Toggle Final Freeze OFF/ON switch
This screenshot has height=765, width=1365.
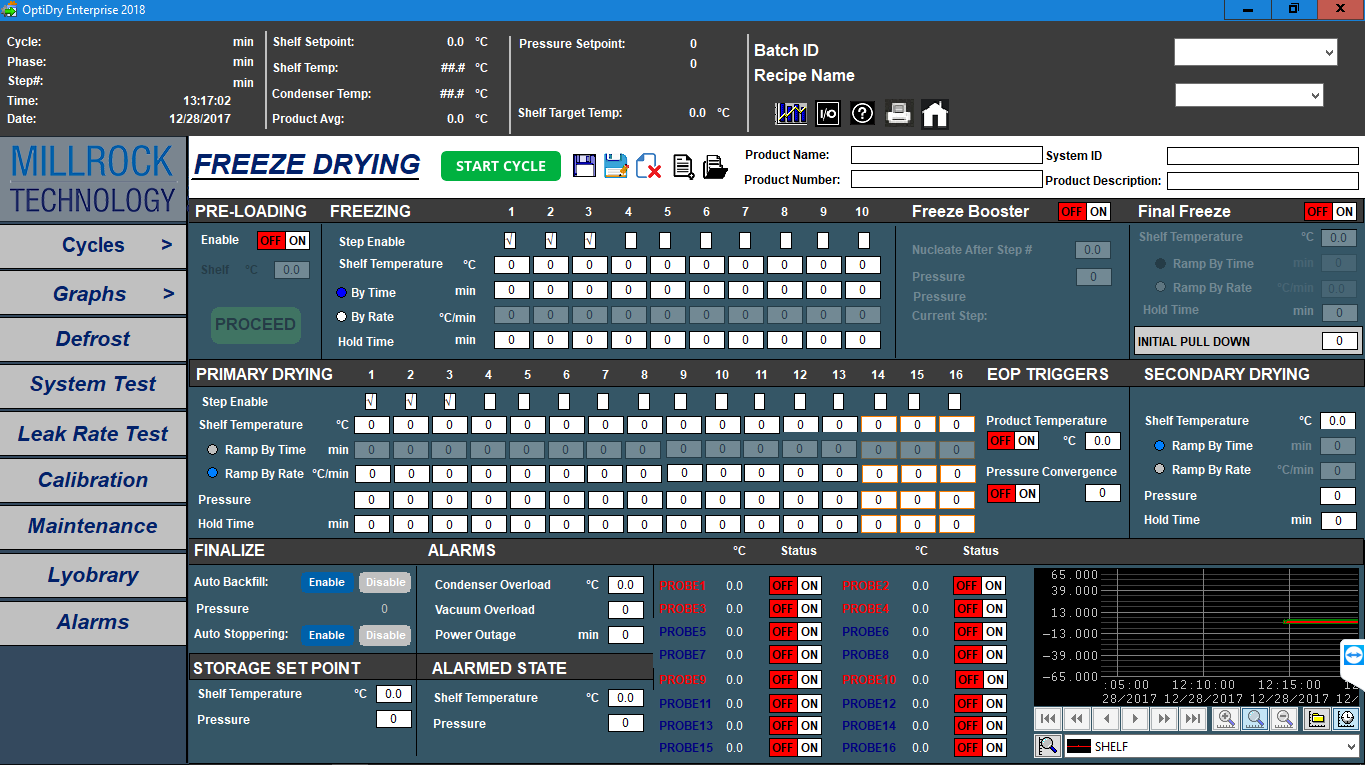[1331, 212]
